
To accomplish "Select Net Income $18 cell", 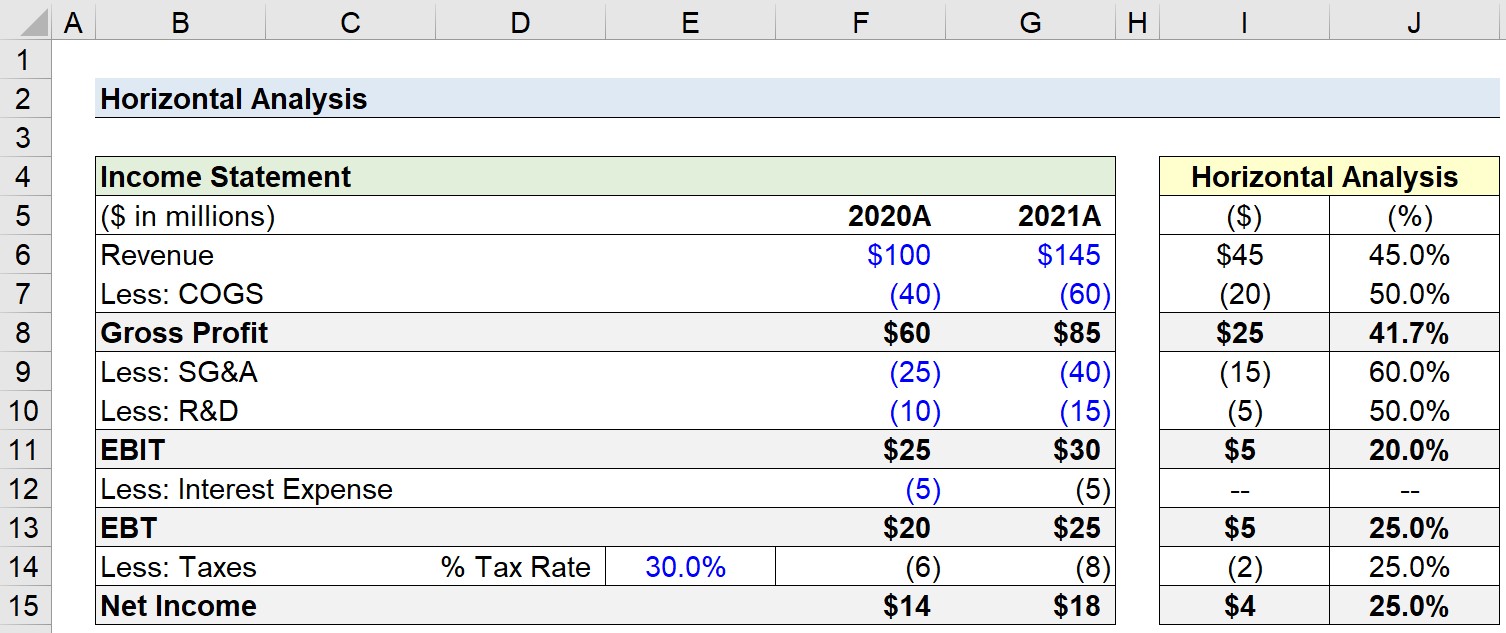I will 1030,606.
